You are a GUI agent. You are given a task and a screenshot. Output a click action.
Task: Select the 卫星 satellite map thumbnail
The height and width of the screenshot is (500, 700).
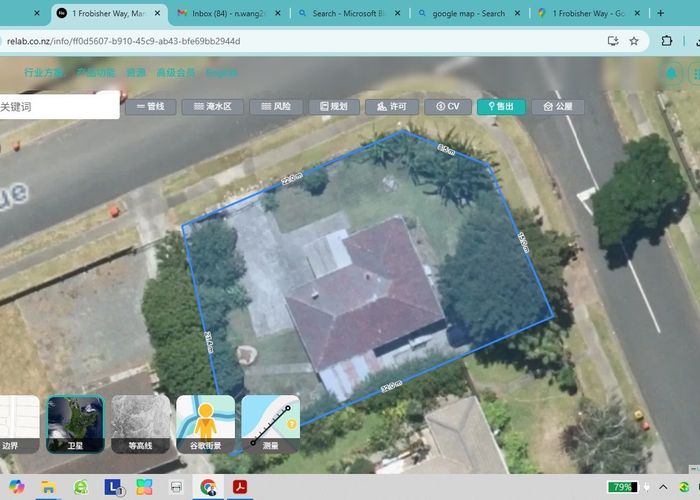point(75,425)
